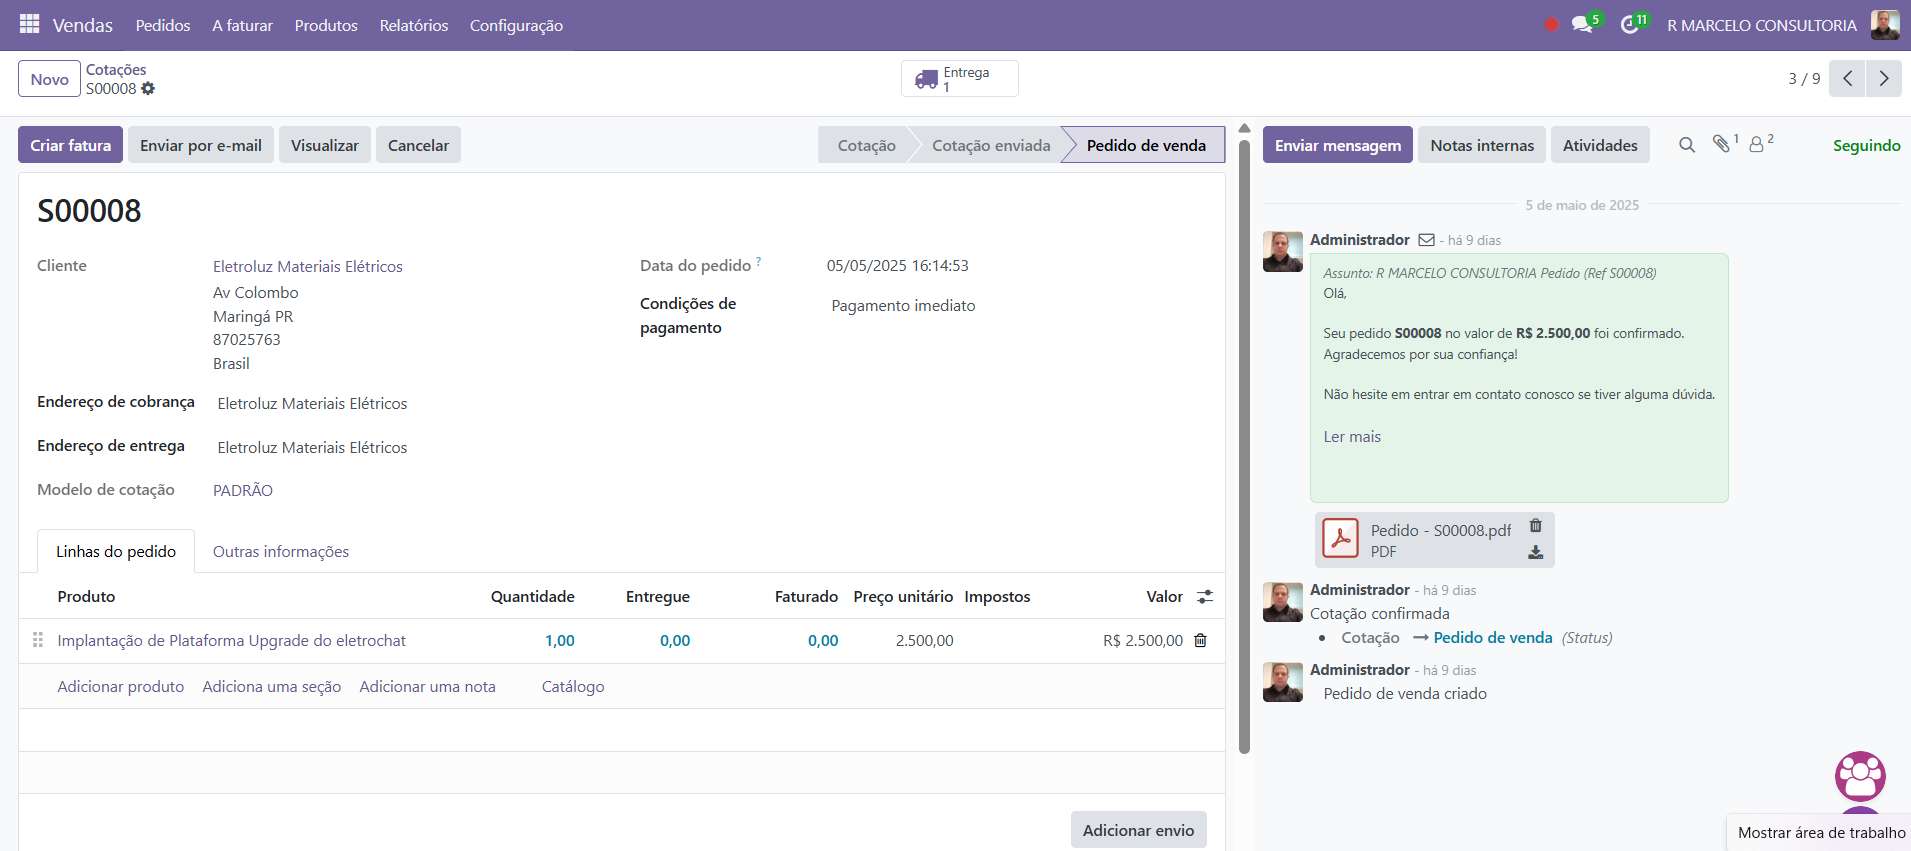The width and height of the screenshot is (1911, 851).
Task: Click the Criar fatura button
Action: pyautogui.click(x=71, y=145)
